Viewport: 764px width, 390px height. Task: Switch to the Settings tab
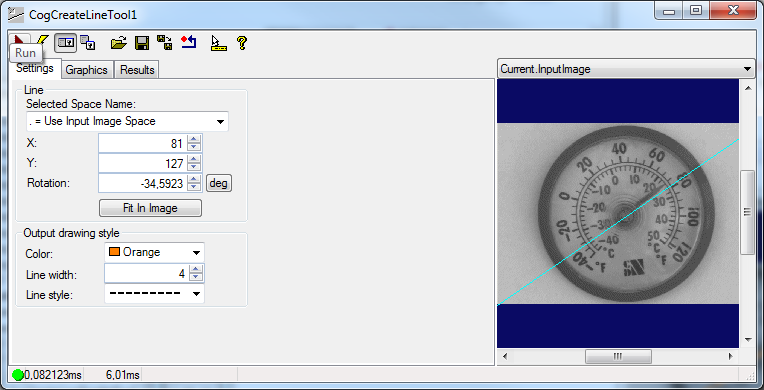click(35, 68)
